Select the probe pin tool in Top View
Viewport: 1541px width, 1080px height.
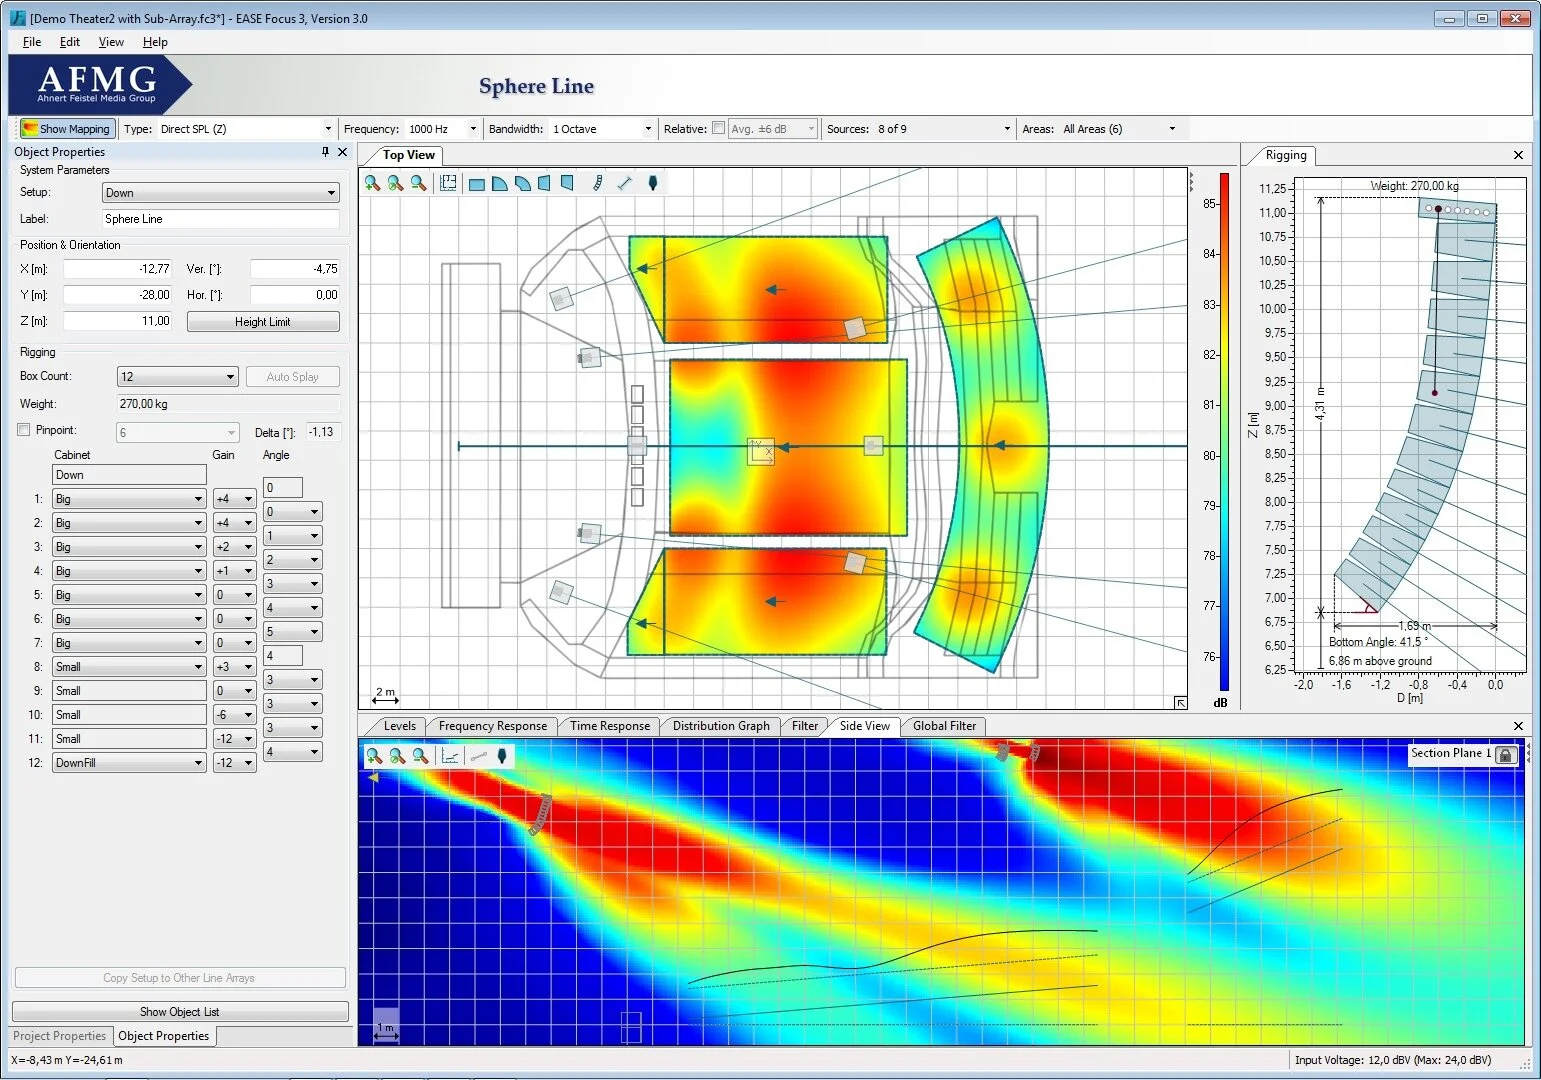click(x=653, y=182)
